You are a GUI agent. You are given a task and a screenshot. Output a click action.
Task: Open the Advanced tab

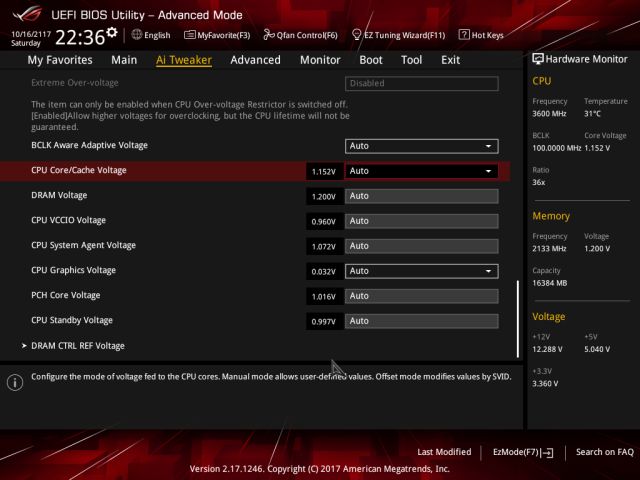click(256, 60)
